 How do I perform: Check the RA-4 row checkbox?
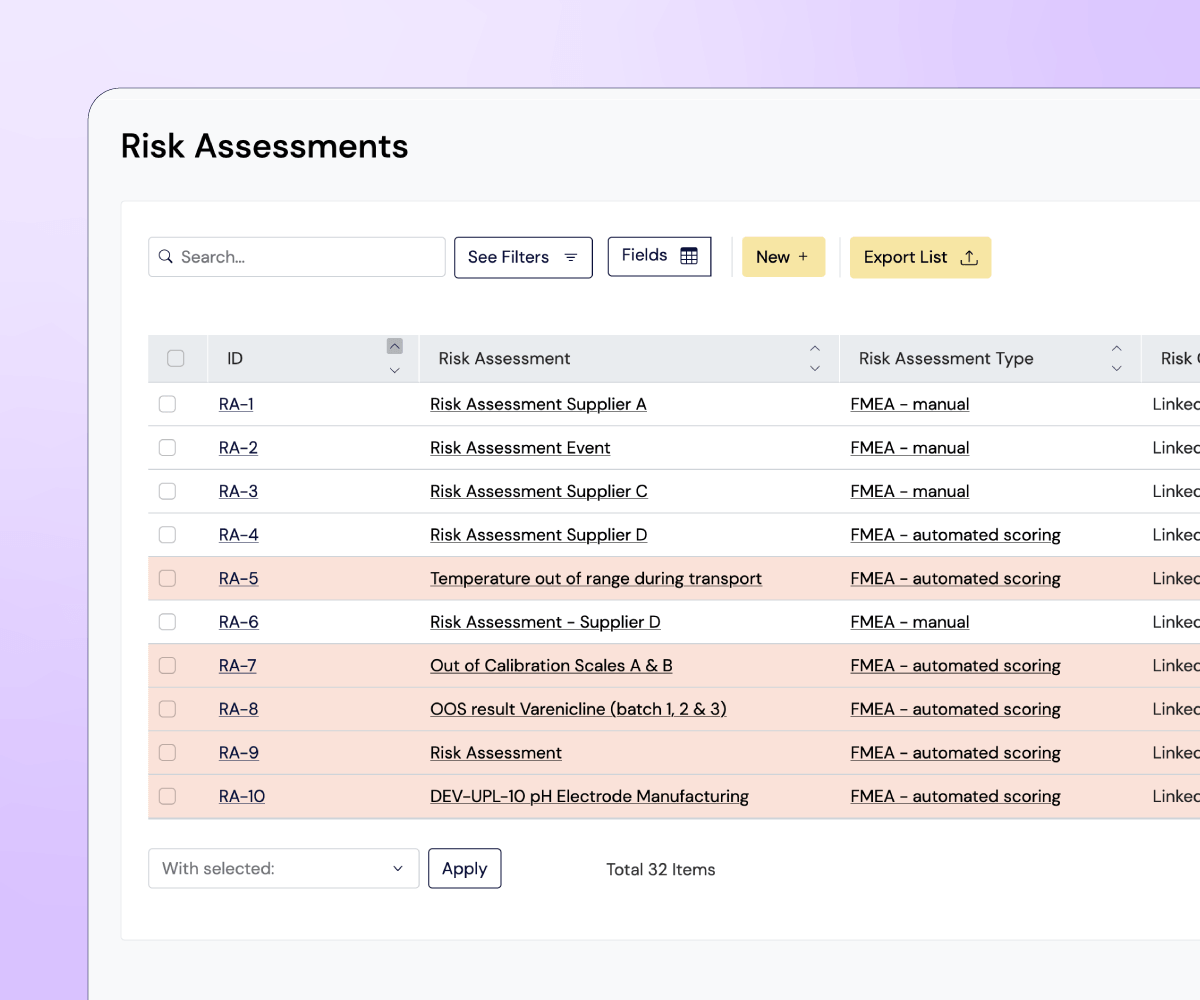[167, 535]
